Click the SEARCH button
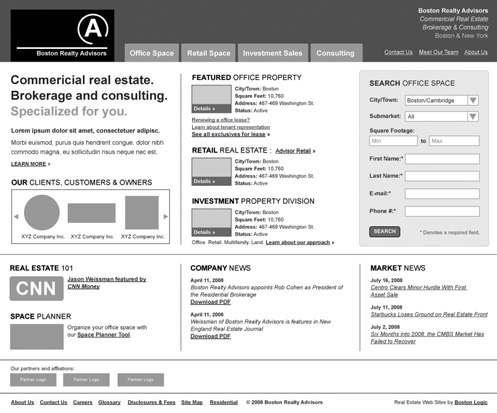Image resolution: width=497 pixels, height=413 pixels. 385,232
